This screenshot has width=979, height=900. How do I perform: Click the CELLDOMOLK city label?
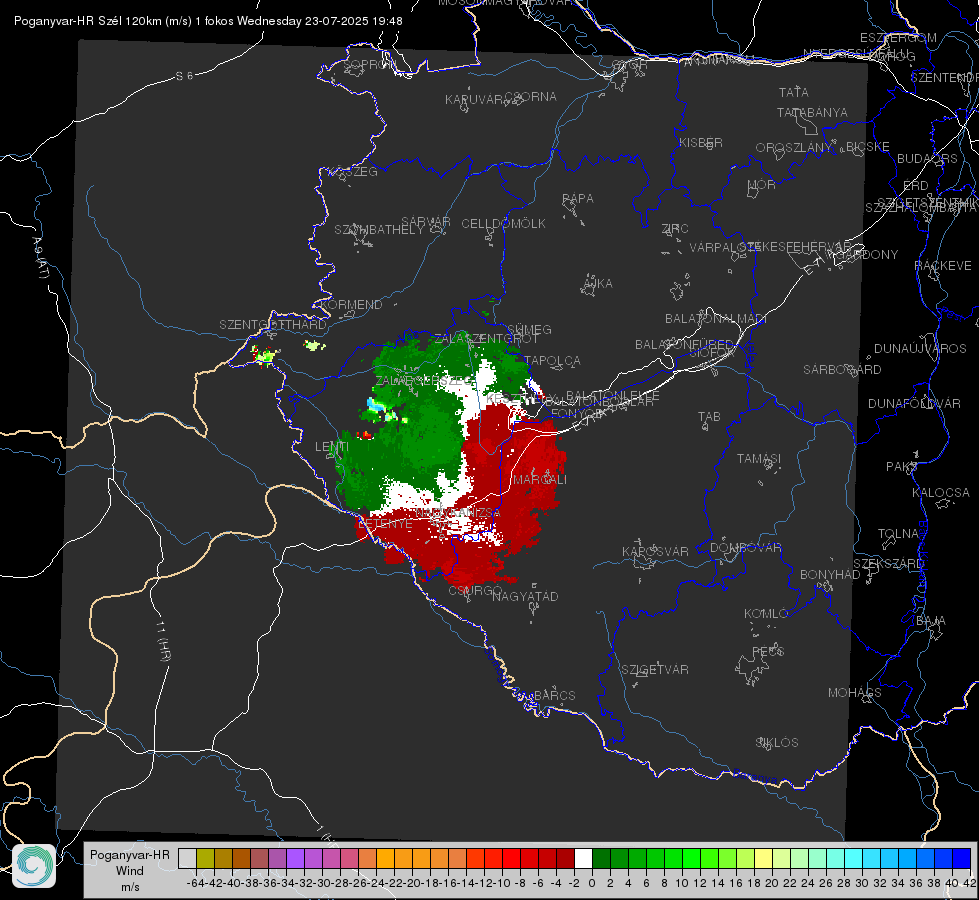pyautogui.click(x=503, y=224)
